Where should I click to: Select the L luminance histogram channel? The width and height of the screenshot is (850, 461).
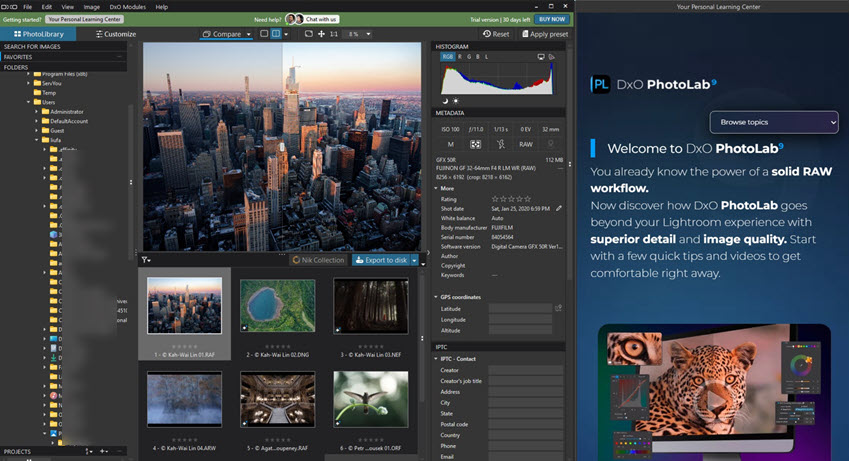486,56
